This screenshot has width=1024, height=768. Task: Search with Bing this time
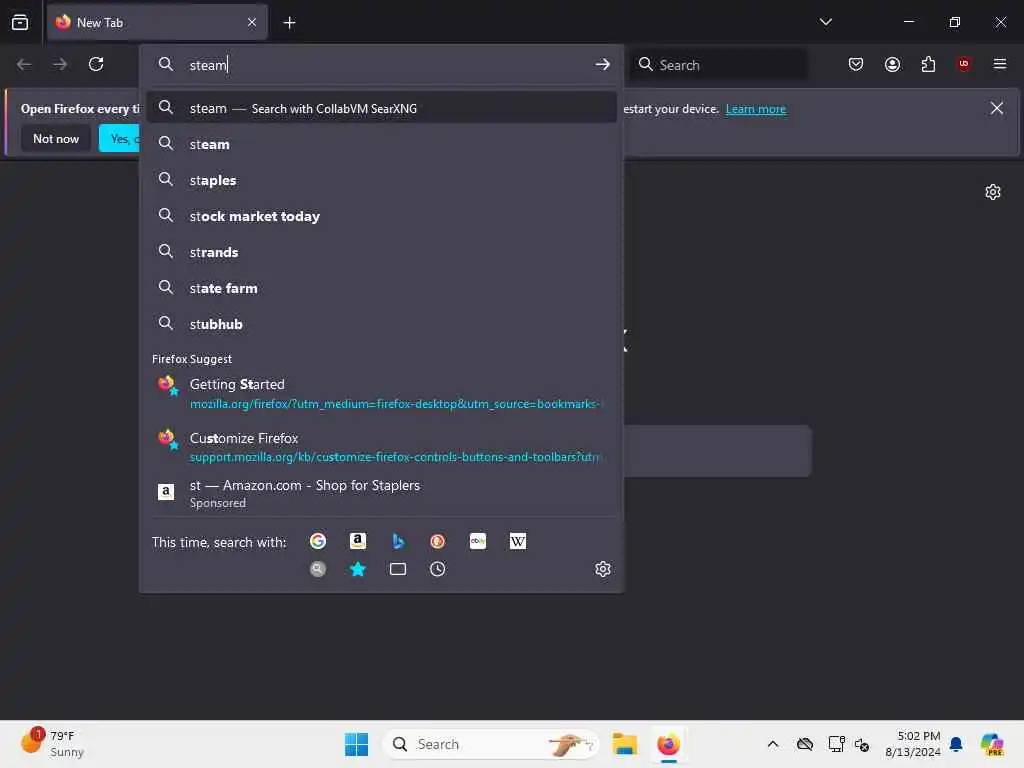pyautogui.click(x=398, y=541)
